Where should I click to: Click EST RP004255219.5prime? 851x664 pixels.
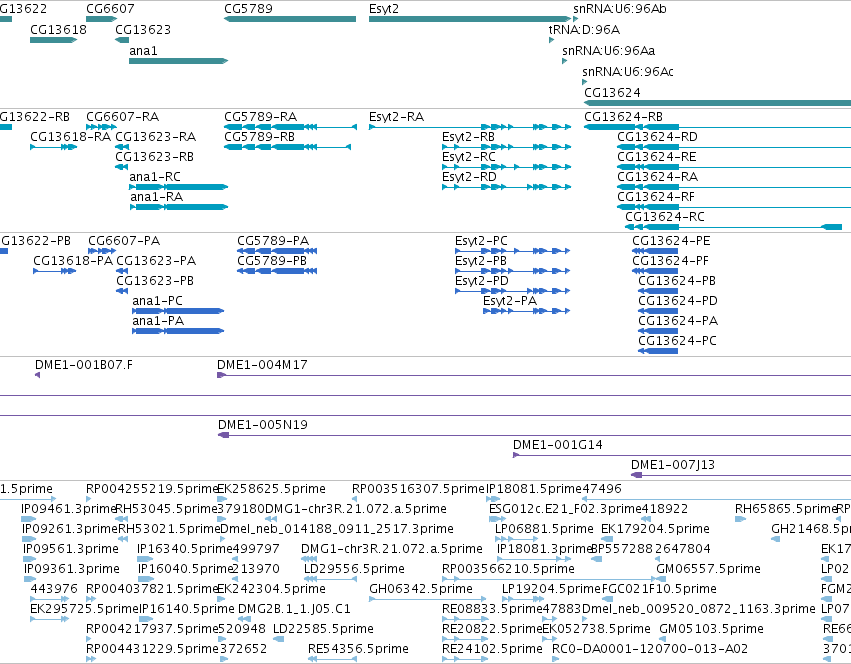151,489
